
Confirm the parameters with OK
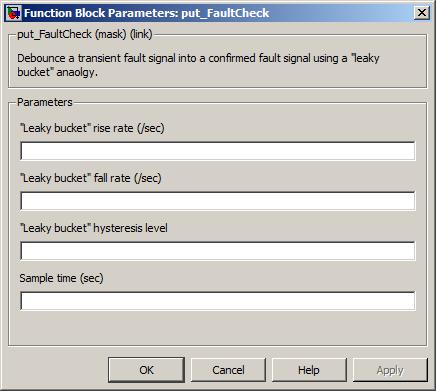click(146, 370)
